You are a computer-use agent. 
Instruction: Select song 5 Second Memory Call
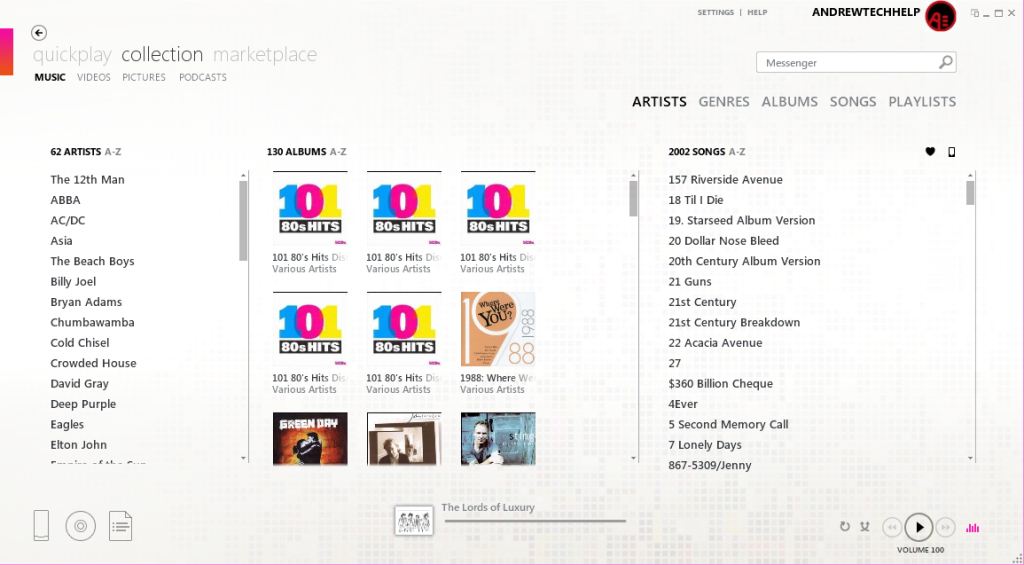point(728,425)
